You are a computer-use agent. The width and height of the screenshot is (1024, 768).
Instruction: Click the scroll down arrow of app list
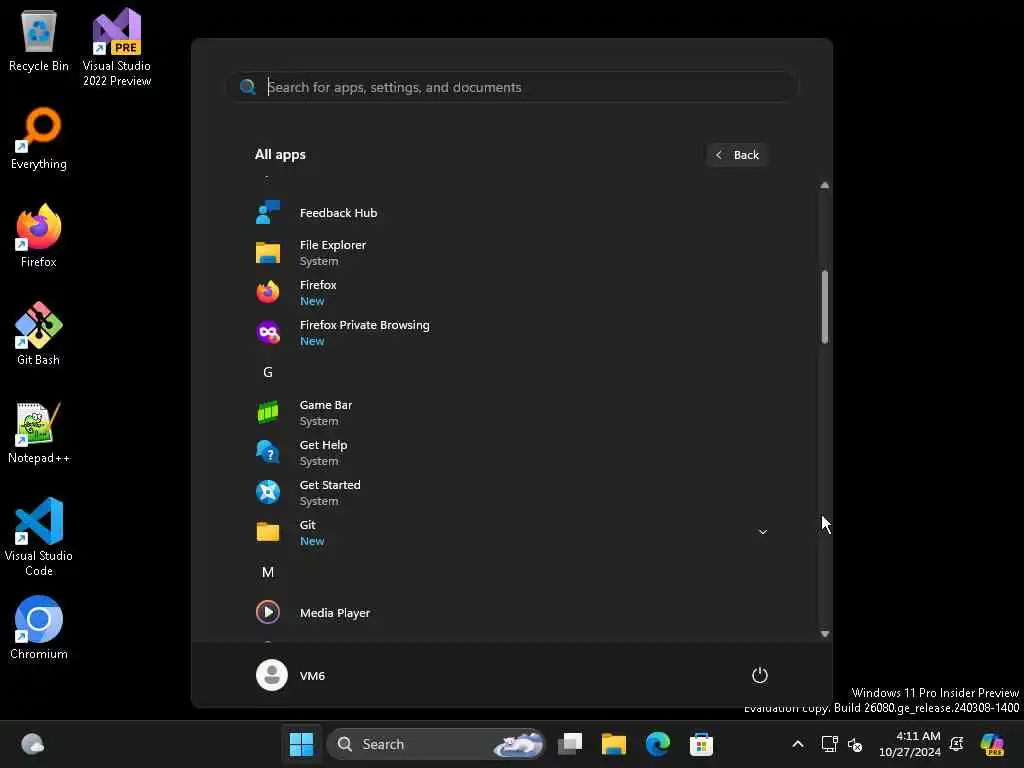[x=825, y=633]
